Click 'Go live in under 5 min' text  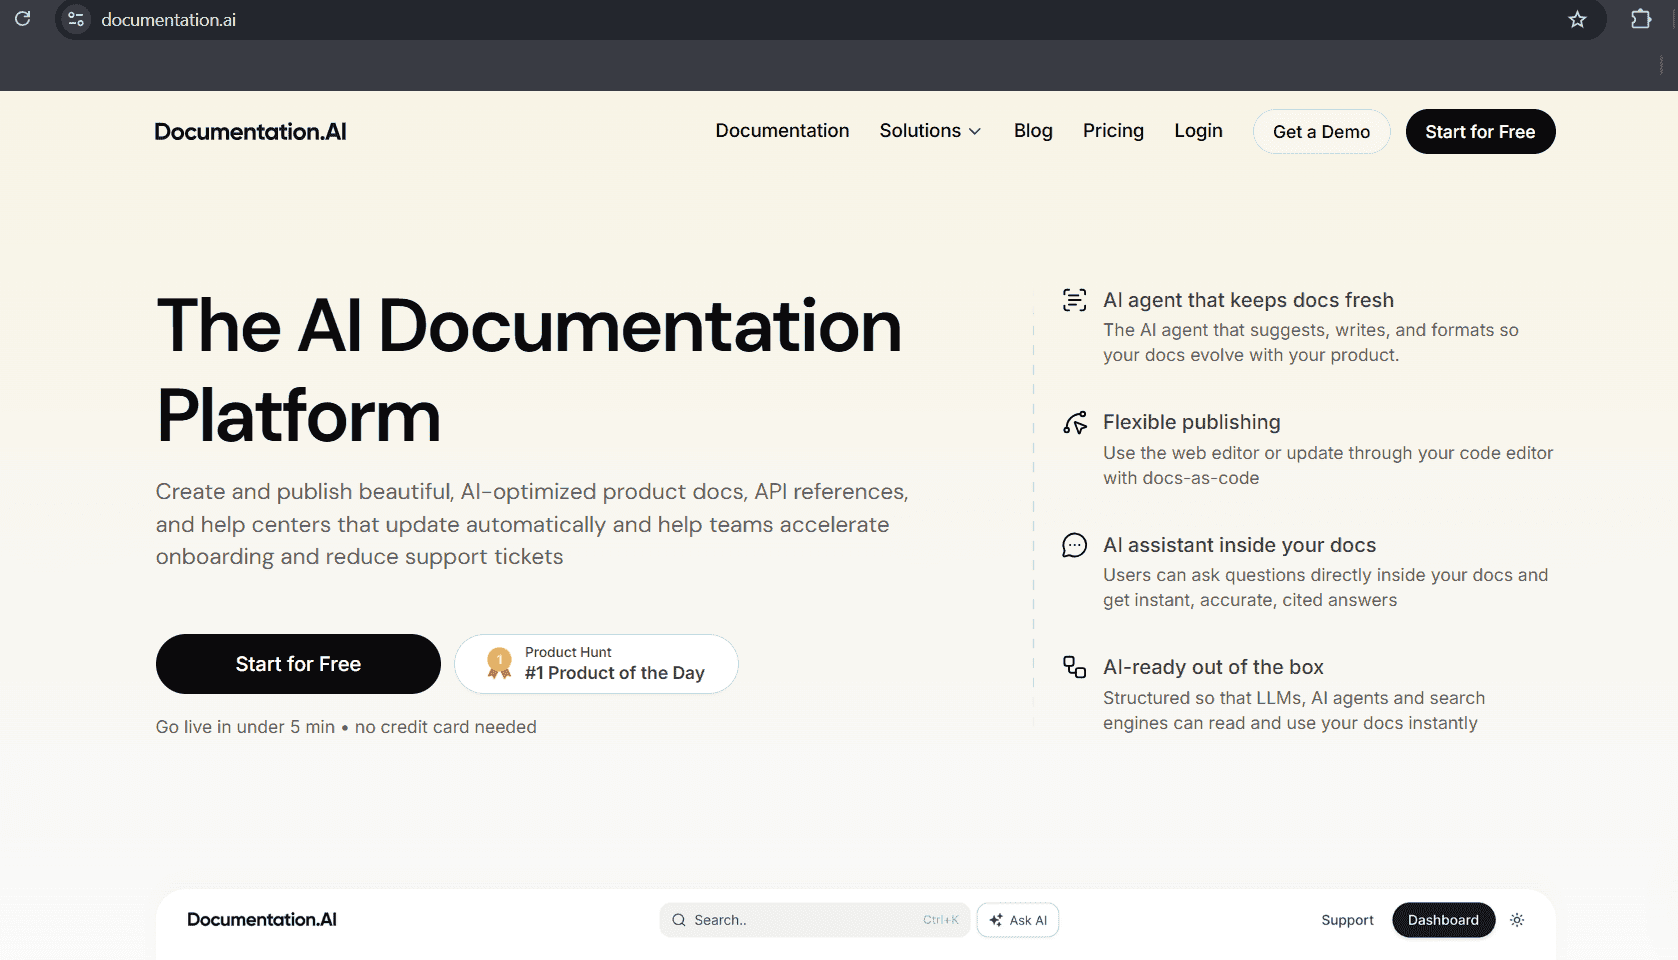pyautogui.click(x=245, y=727)
